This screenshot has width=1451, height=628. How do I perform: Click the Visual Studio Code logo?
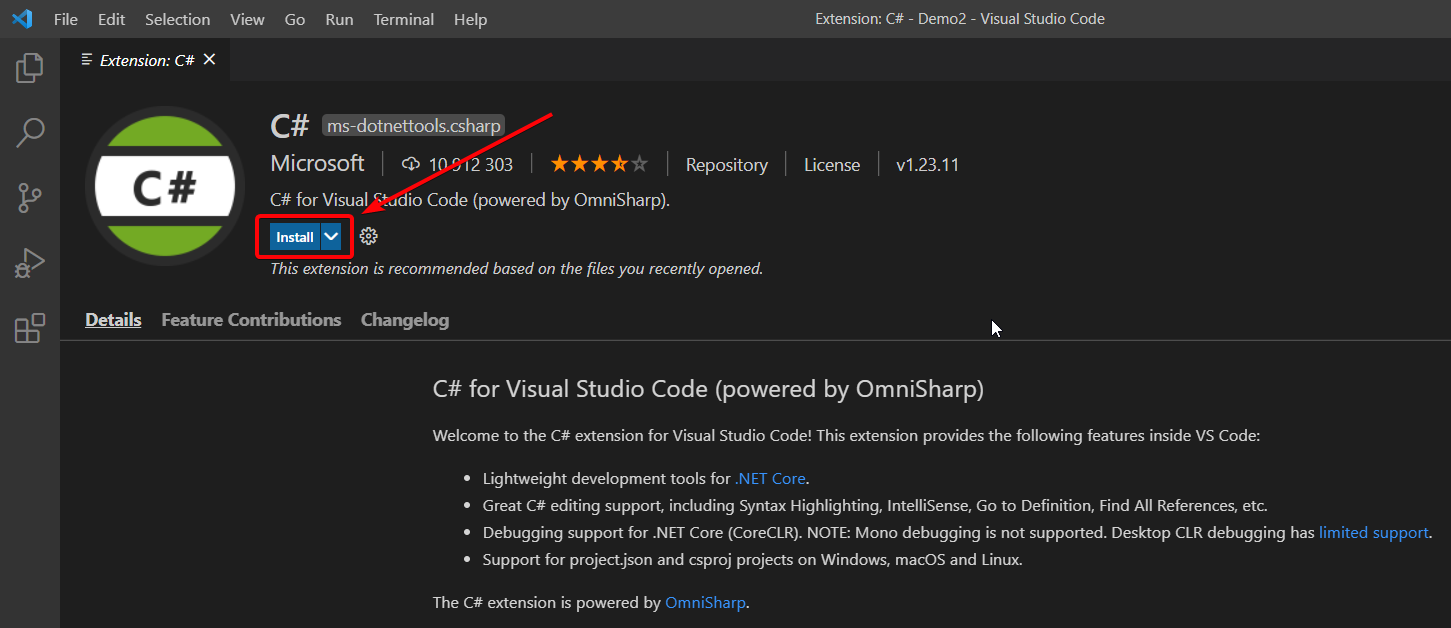coord(21,18)
